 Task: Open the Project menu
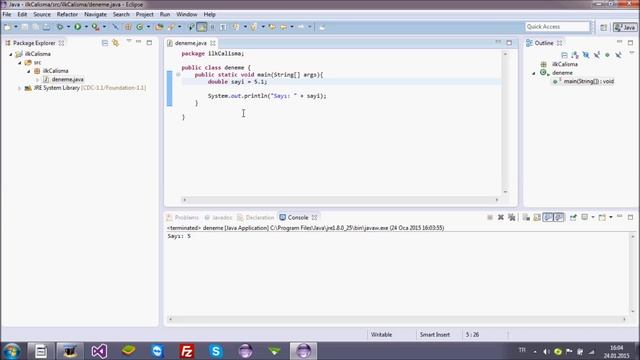(x=144, y=14)
